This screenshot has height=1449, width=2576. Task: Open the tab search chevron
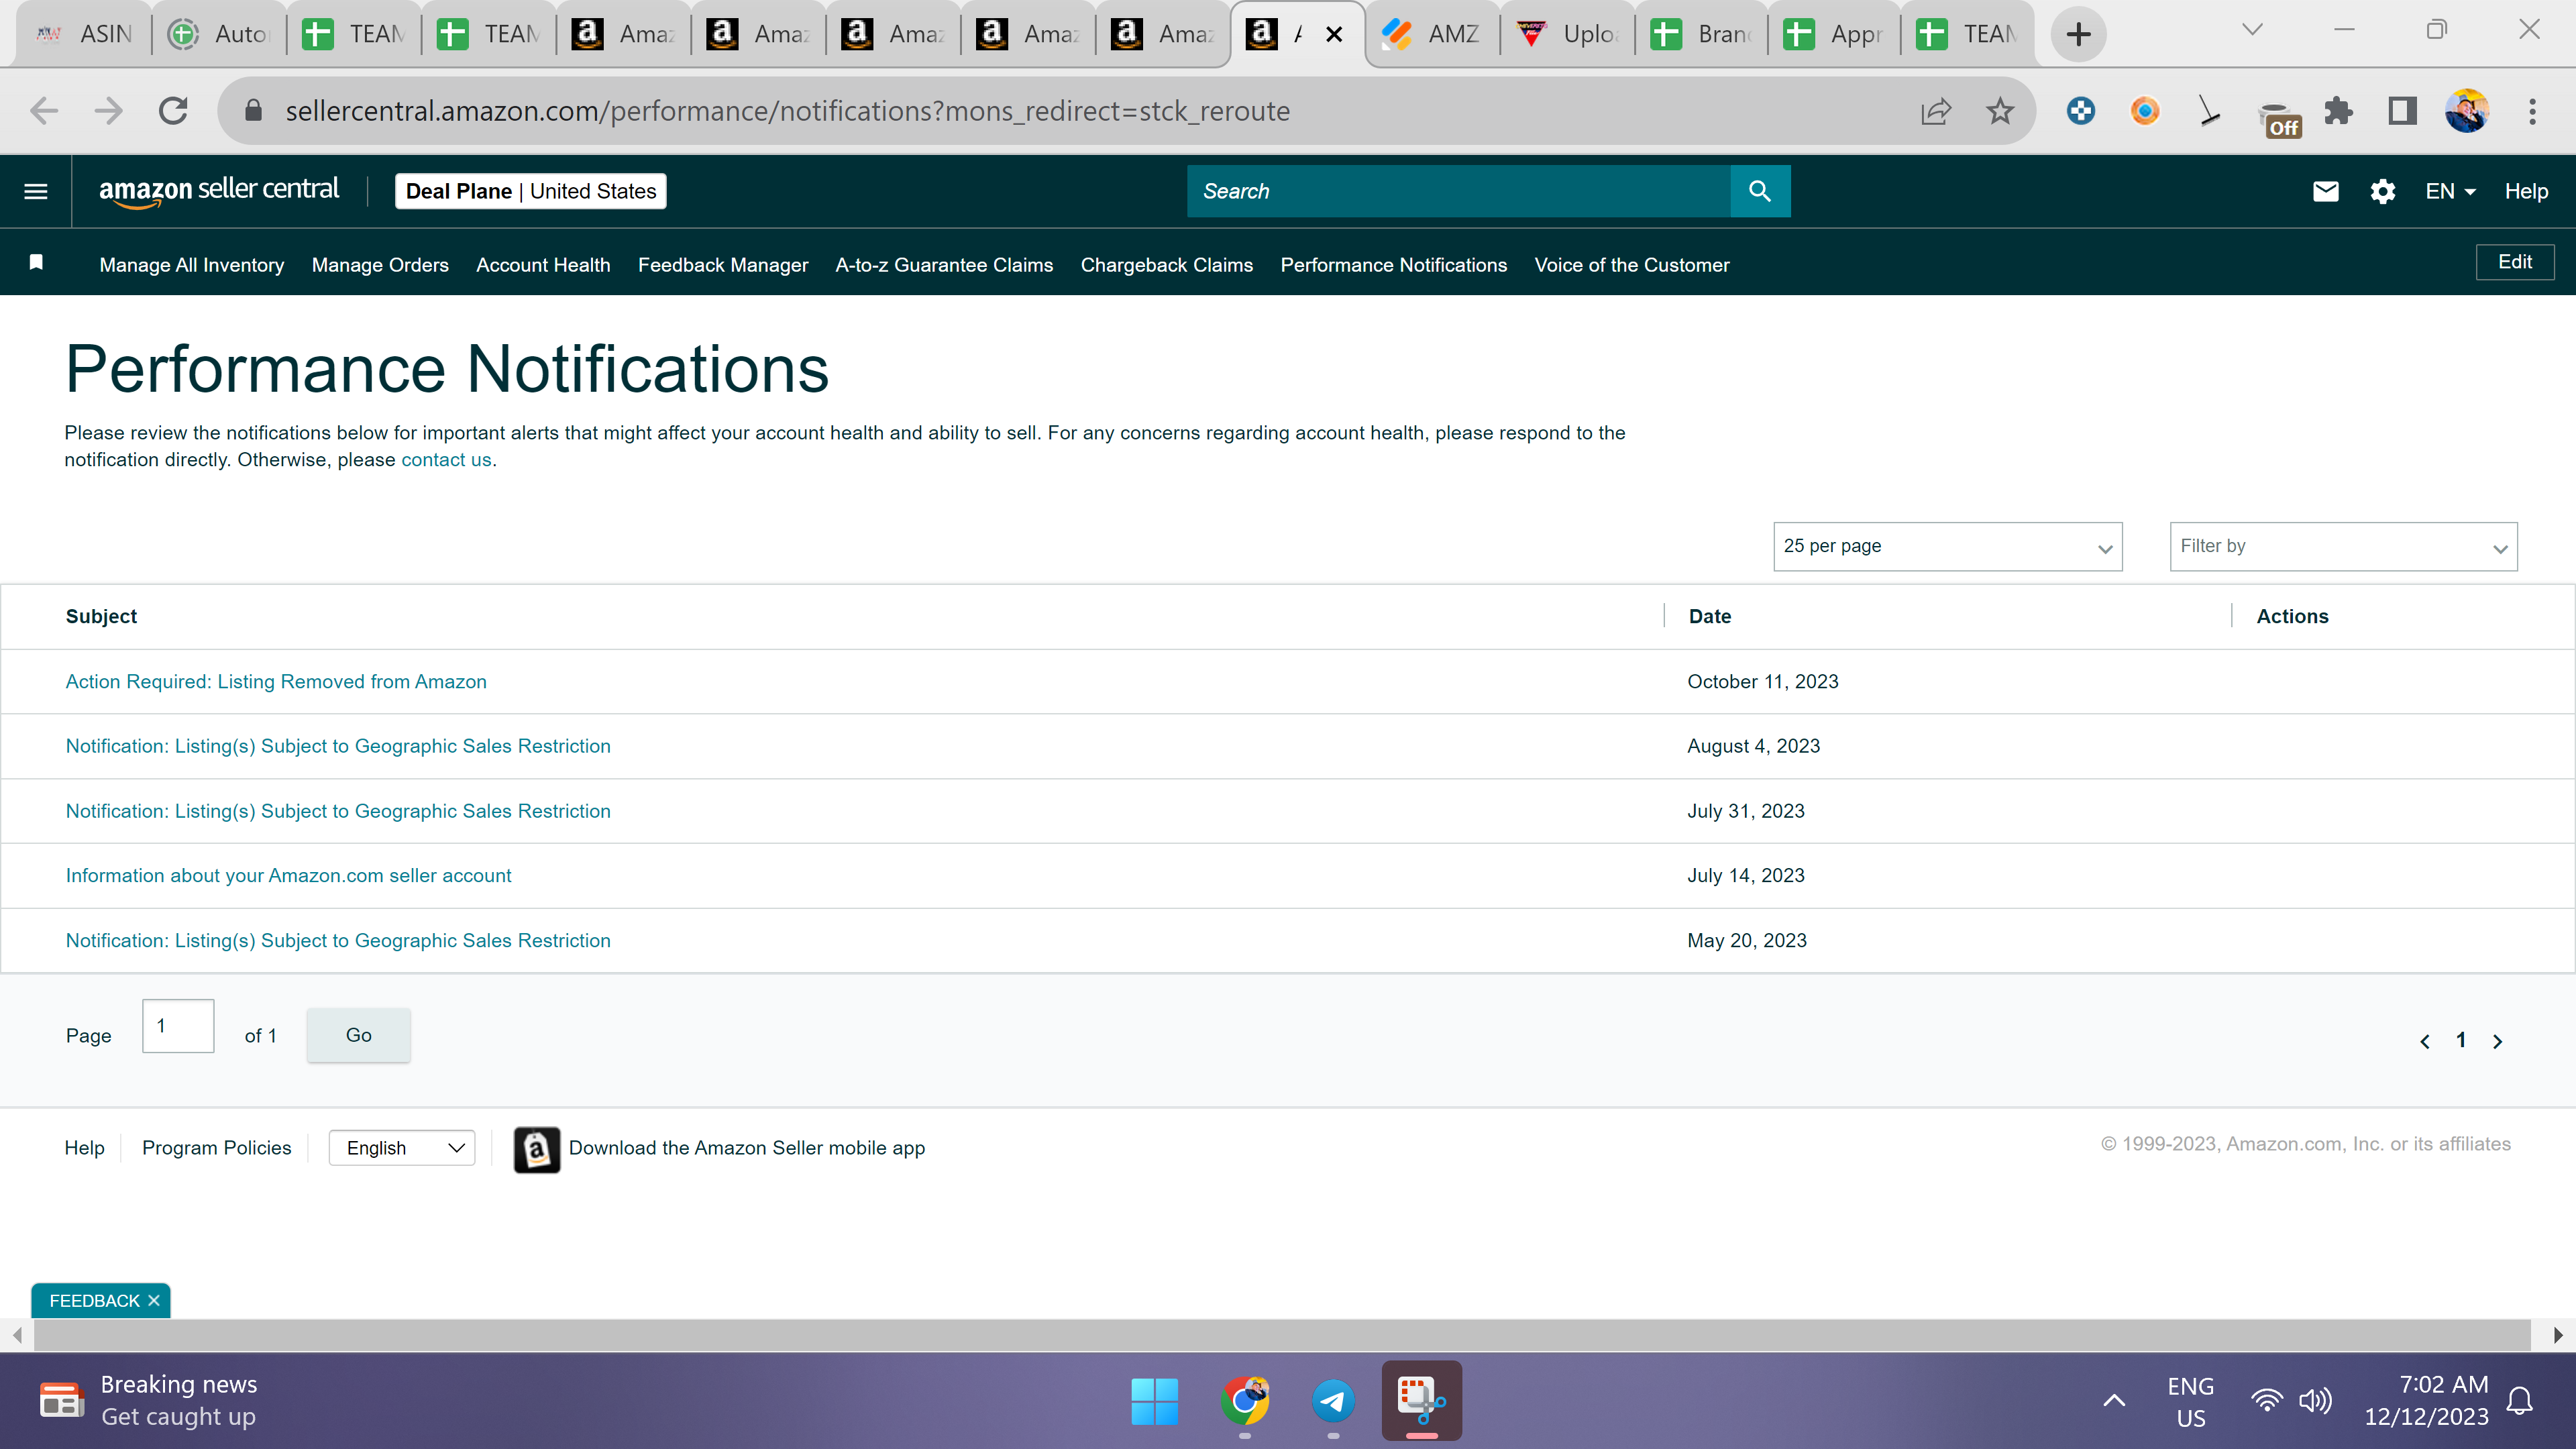[2252, 30]
